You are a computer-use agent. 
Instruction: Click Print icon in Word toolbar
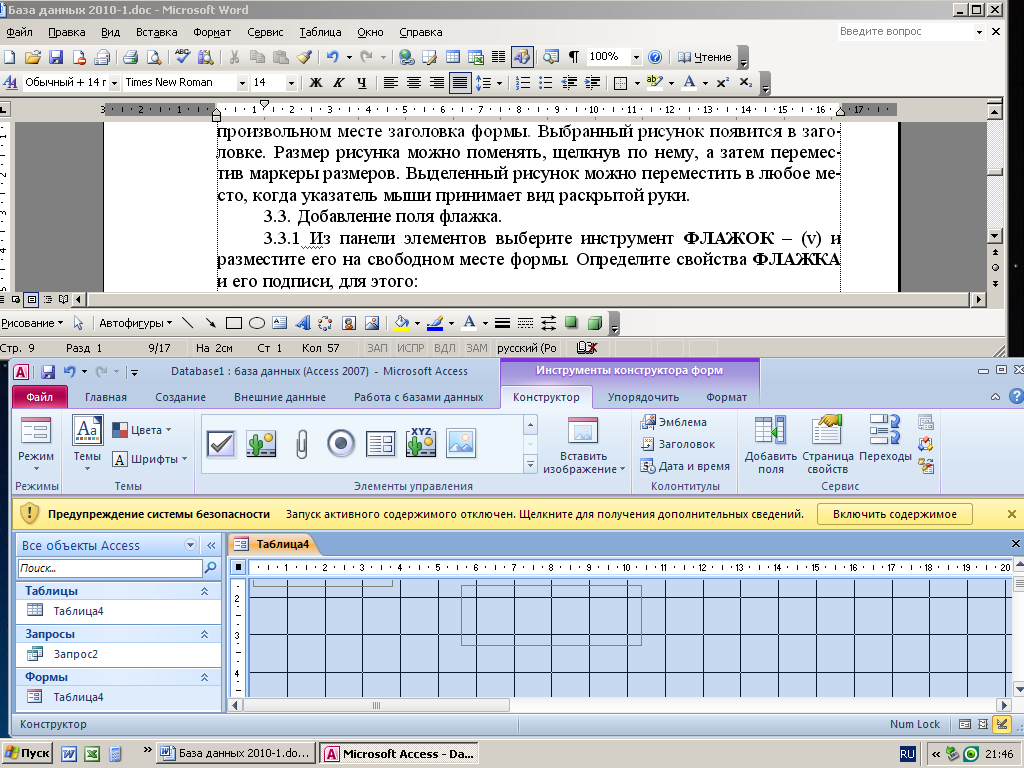coord(130,57)
